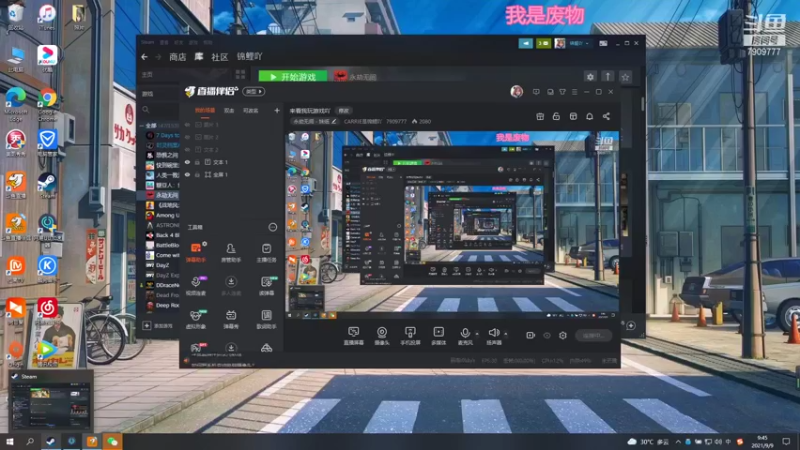Open the 商店 tab in Steam
This screenshot has height=450, width=800.
(178, 57)
